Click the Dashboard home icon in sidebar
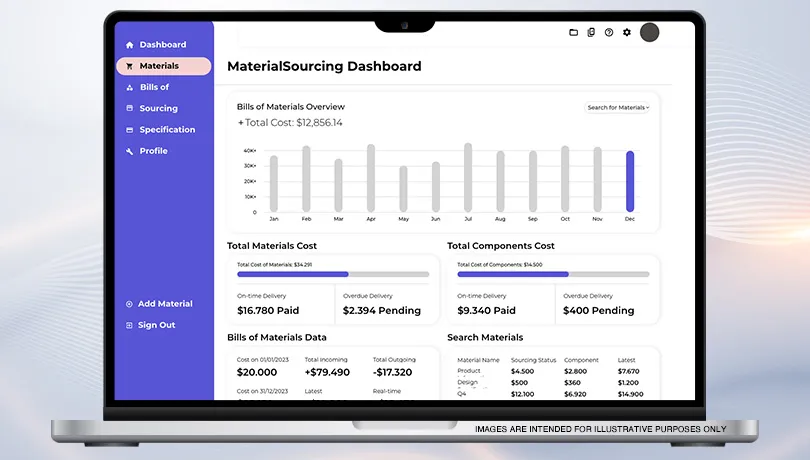 129,45
